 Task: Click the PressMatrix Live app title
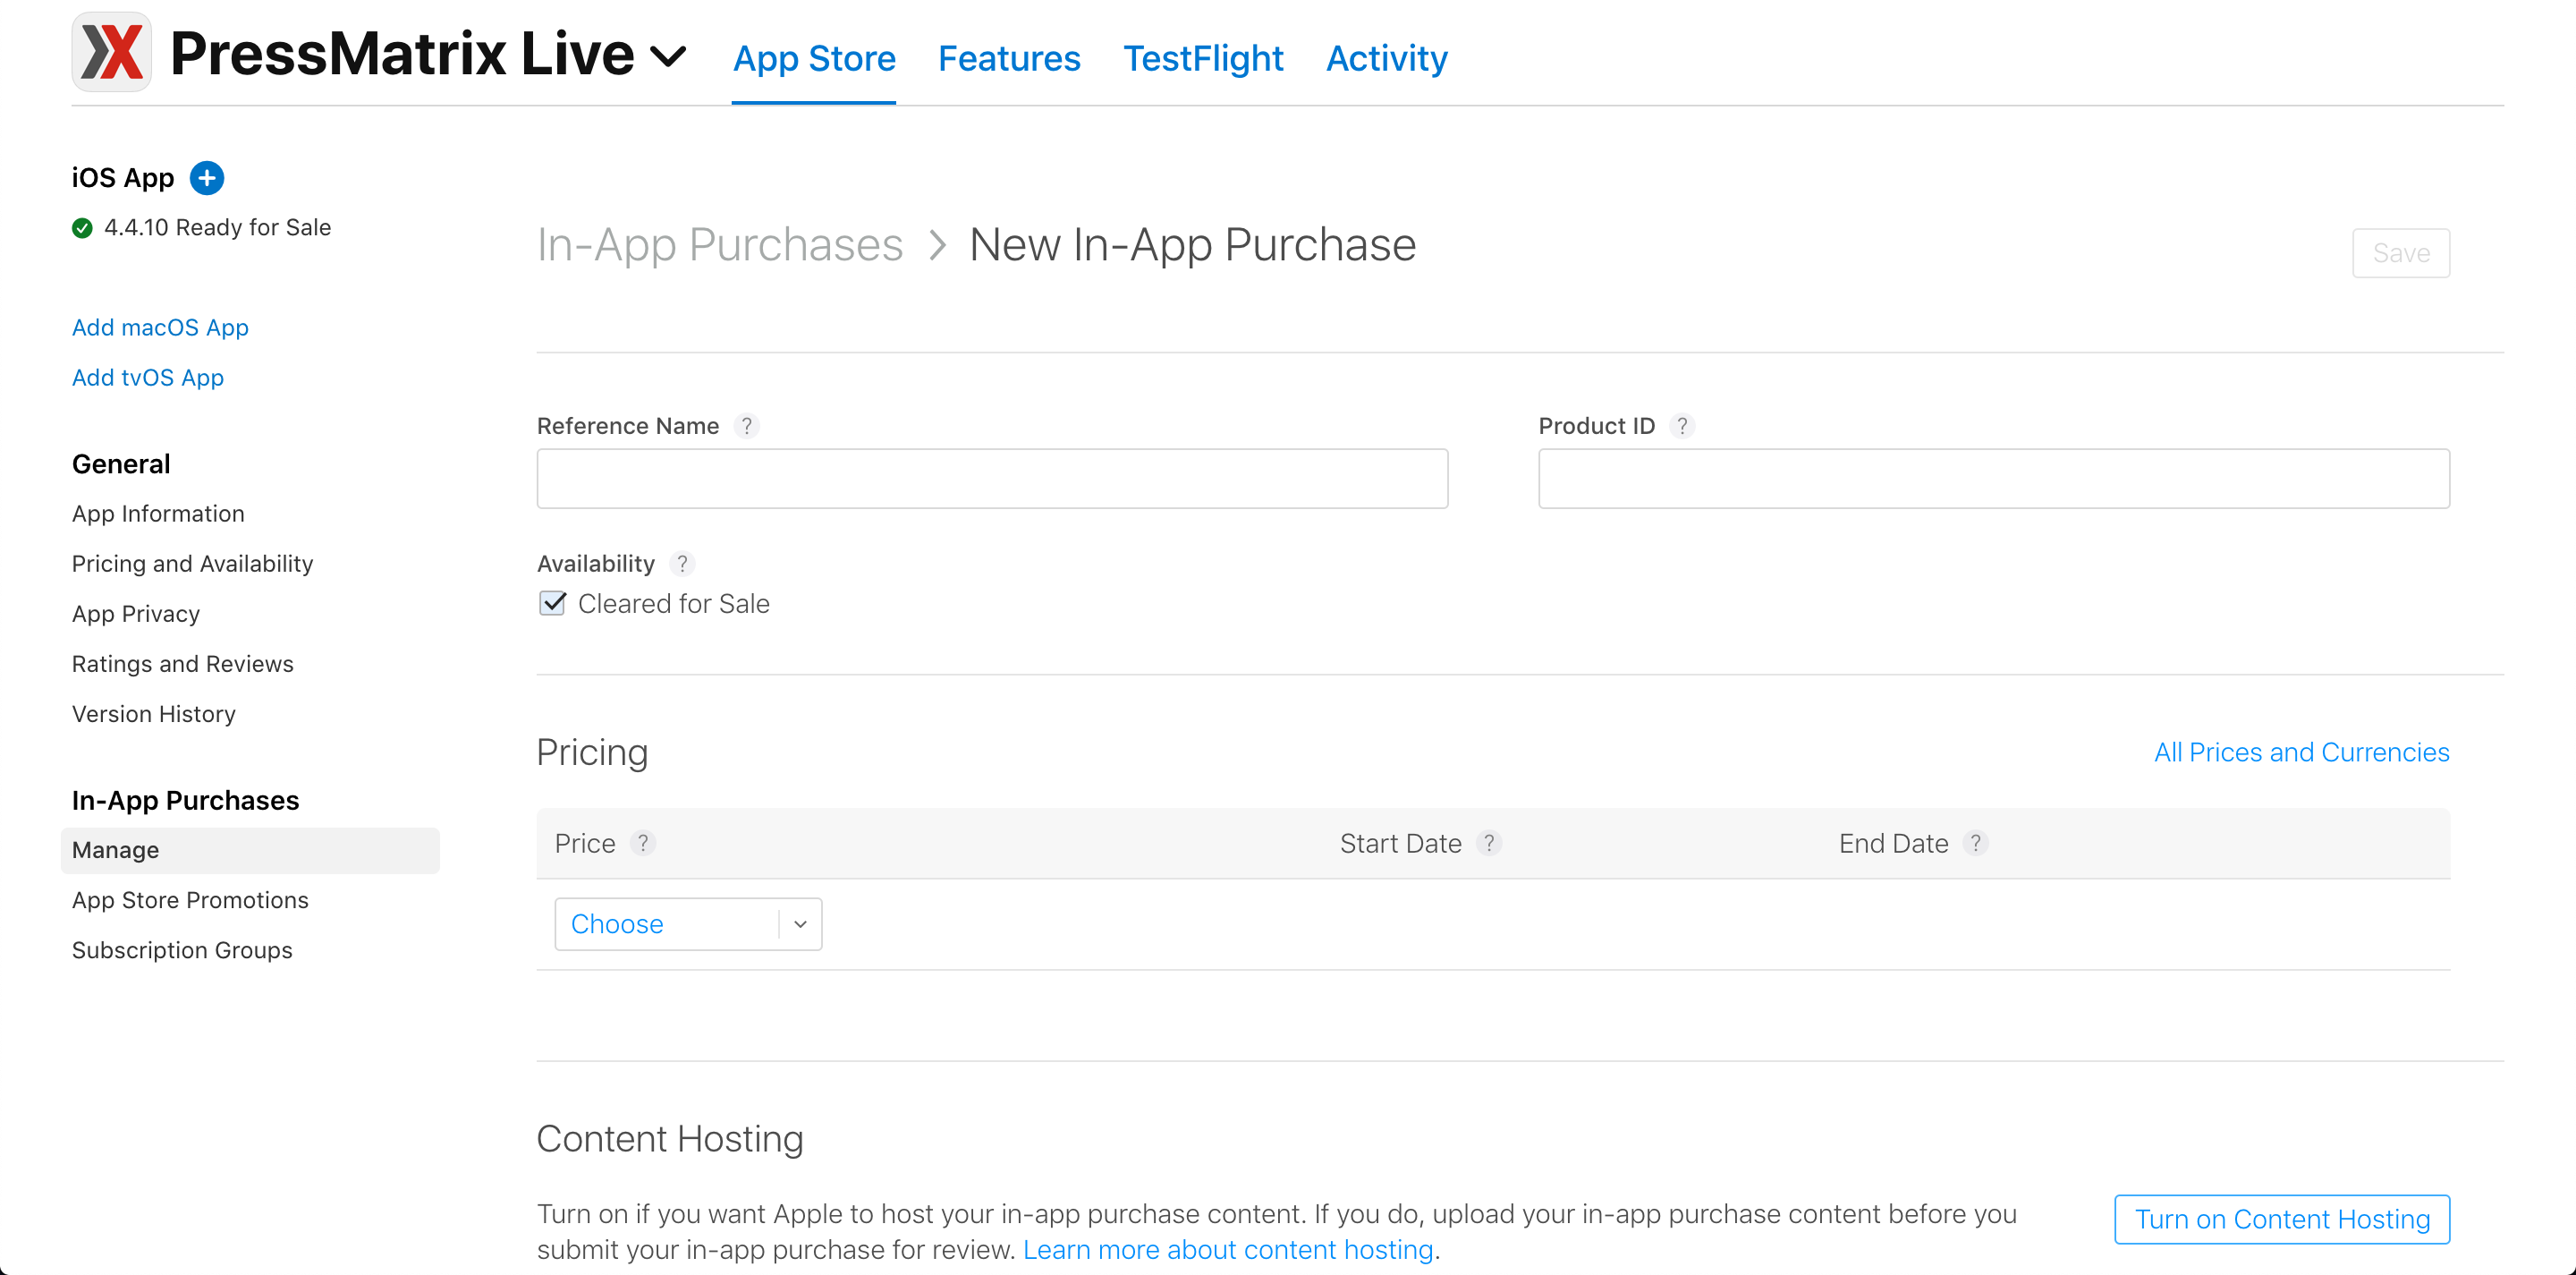pyautogui.click(x=402, y=54)
